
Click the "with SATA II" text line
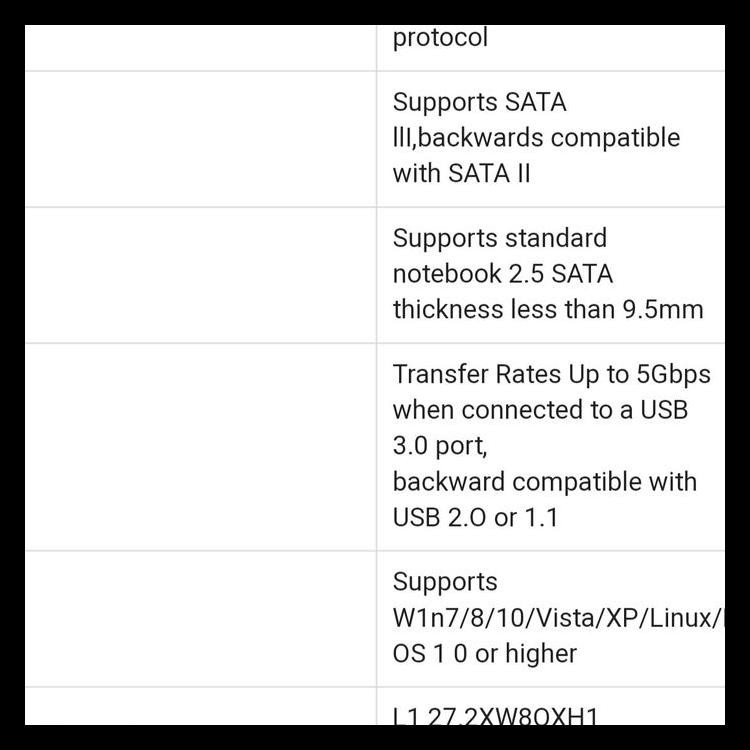coord(461,173)
